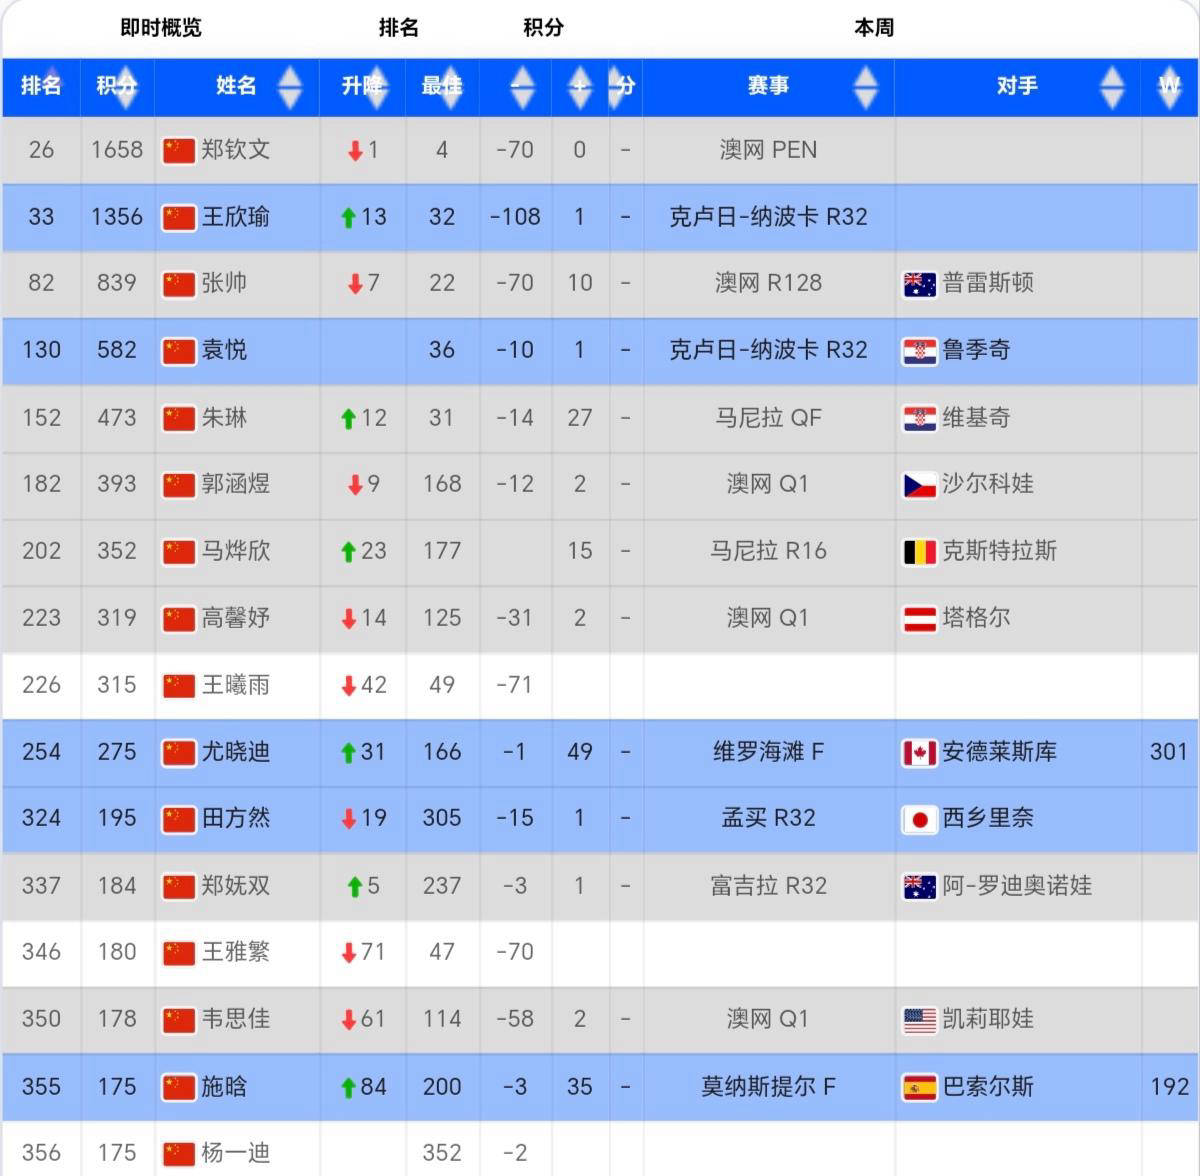Click sort arrows in 姓名 column header
The image size is (1200, 1176).
click(289, 87)
